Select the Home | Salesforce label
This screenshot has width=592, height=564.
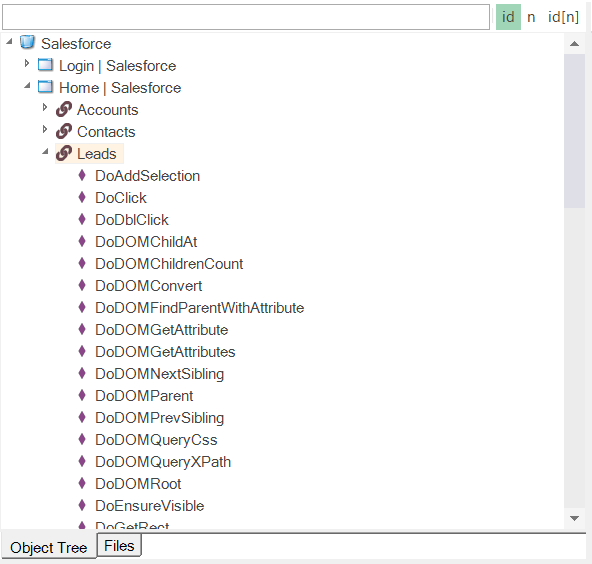(120, 88)
